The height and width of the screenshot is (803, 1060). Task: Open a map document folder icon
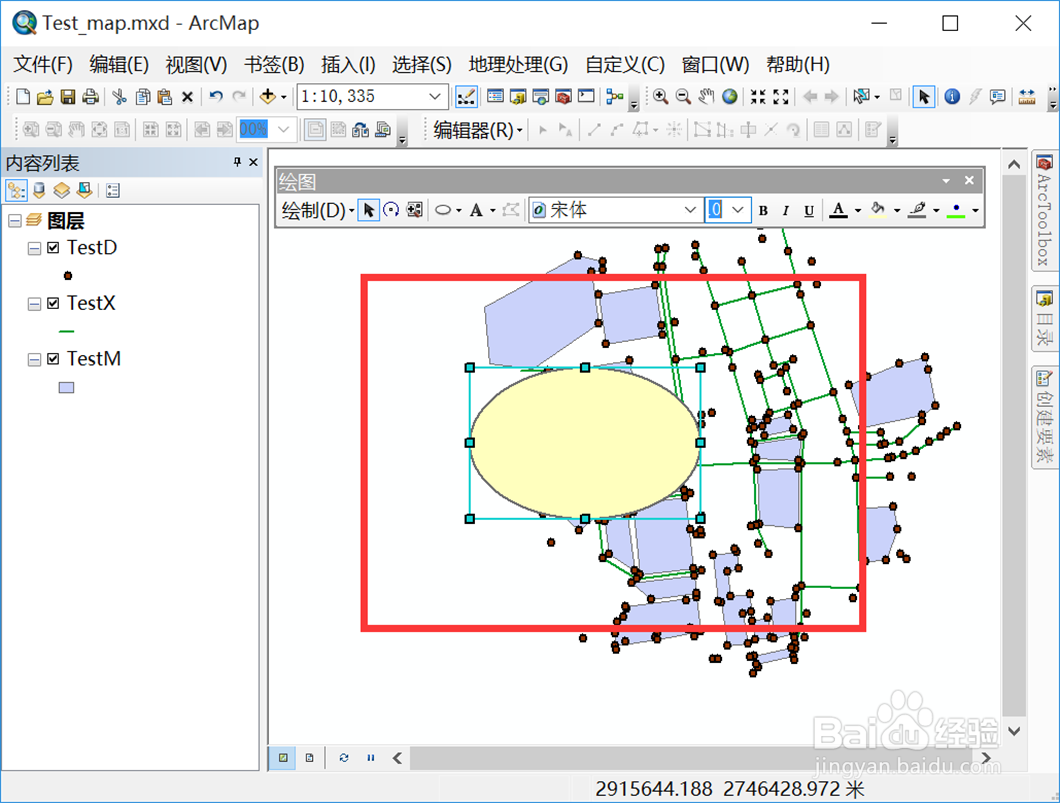[45, 97]
